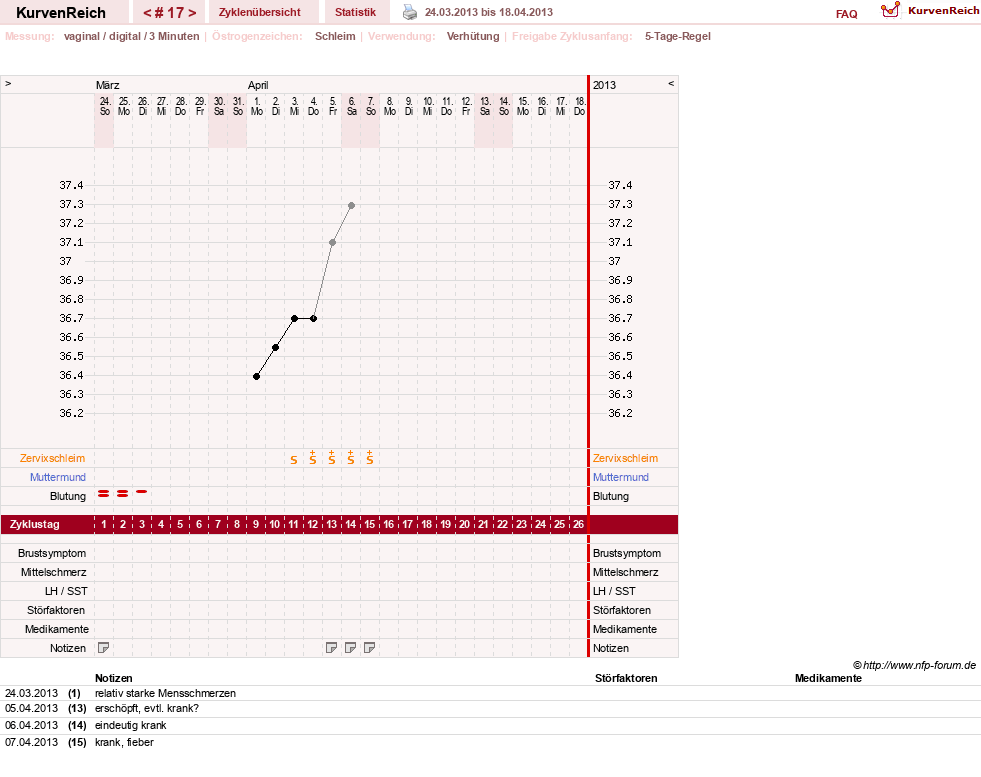Click cervical mucus S+ symbol on day 13
The width and height of the screenshot is (981, 777).
pos(332,457)
